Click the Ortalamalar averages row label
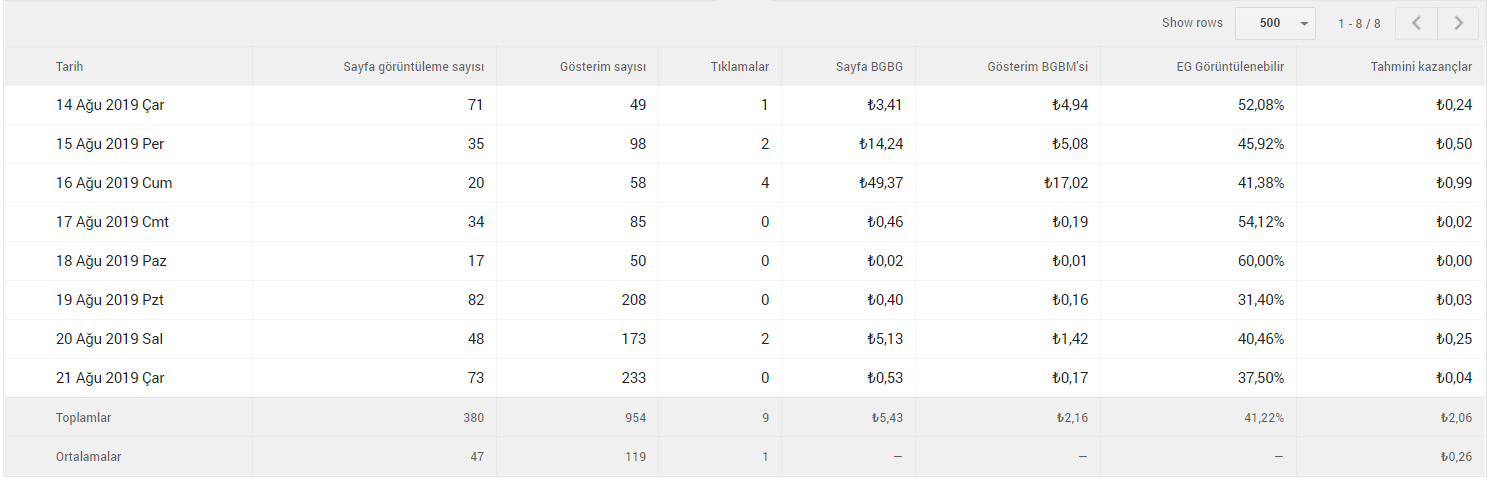 (x=89, y=457)
